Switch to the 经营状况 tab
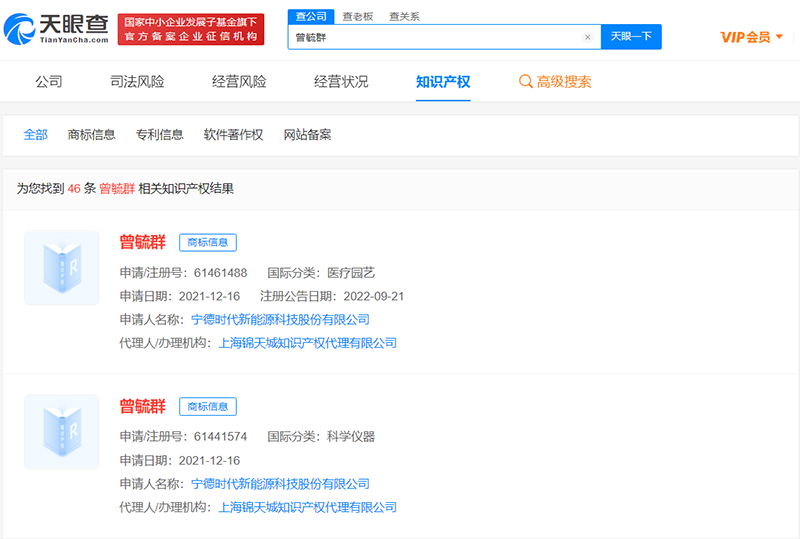The image size is (800, 539). click(341, 82)
